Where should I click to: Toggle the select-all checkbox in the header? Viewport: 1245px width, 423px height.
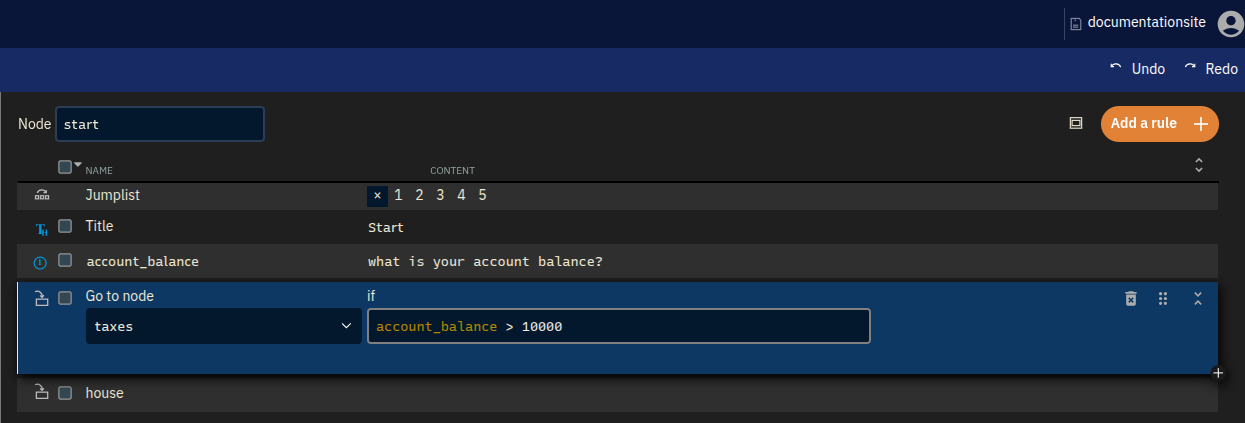pyautogui.click(x=65, y=167)
